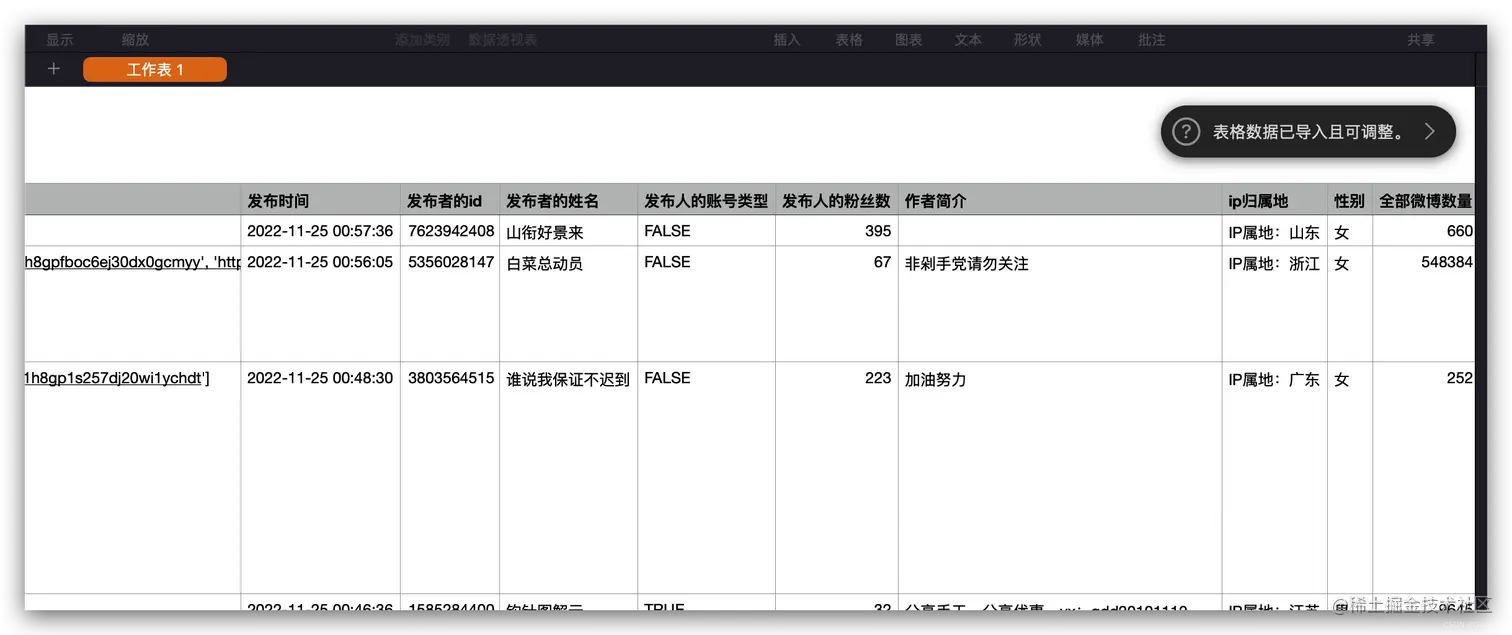Open the 插入 toolbar menu
This screenshot has width=1512, height=635.
(x=787, y=40)
